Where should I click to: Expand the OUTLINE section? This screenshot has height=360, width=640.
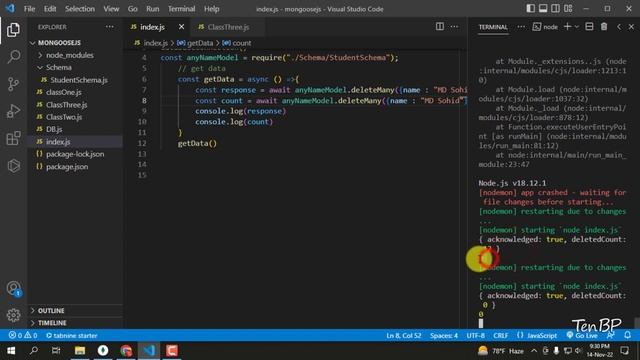click(x=51, y=311)
